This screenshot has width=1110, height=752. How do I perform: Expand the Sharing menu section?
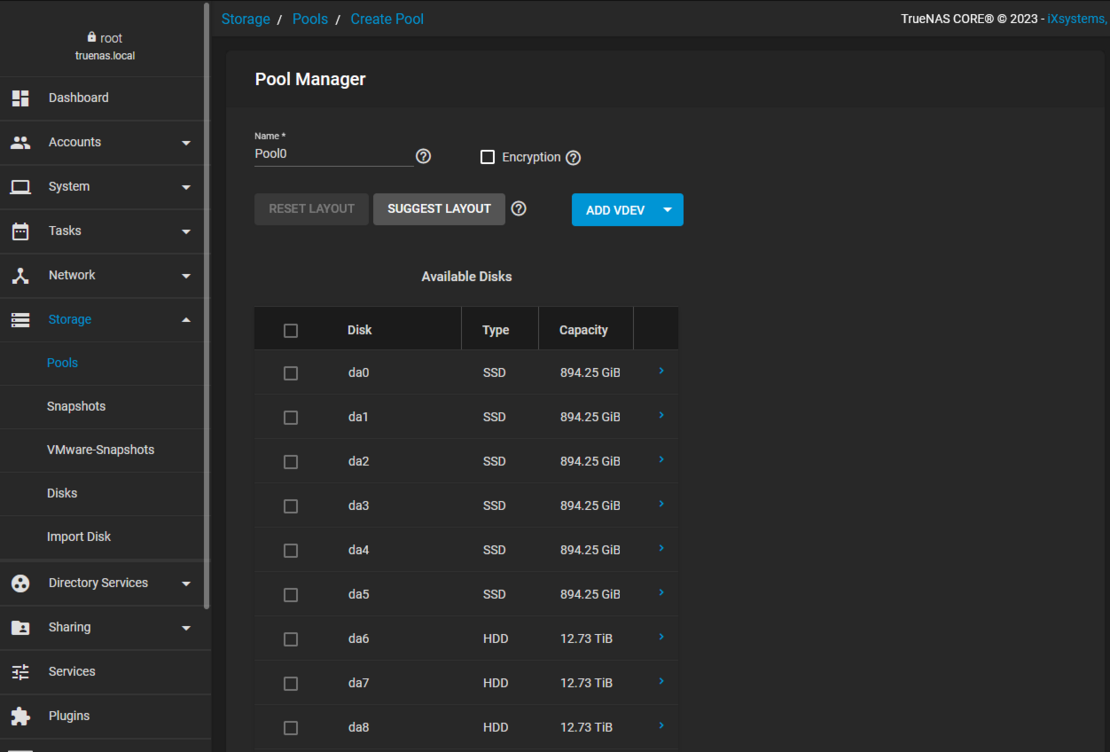click(x=186, y=628)
